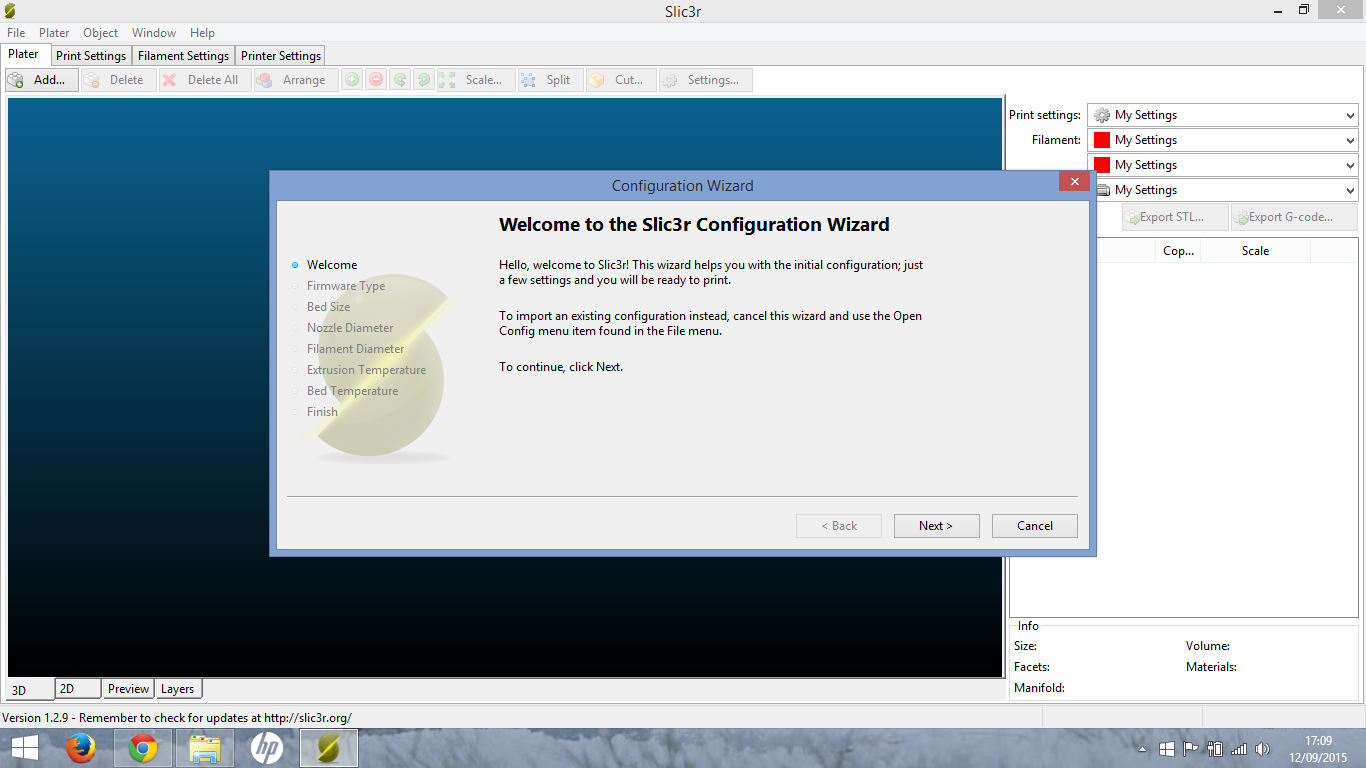This screenshot has width=1366, height=768.
Task: Click the HP icon in taskbar
Action: (x=267, y=748)
